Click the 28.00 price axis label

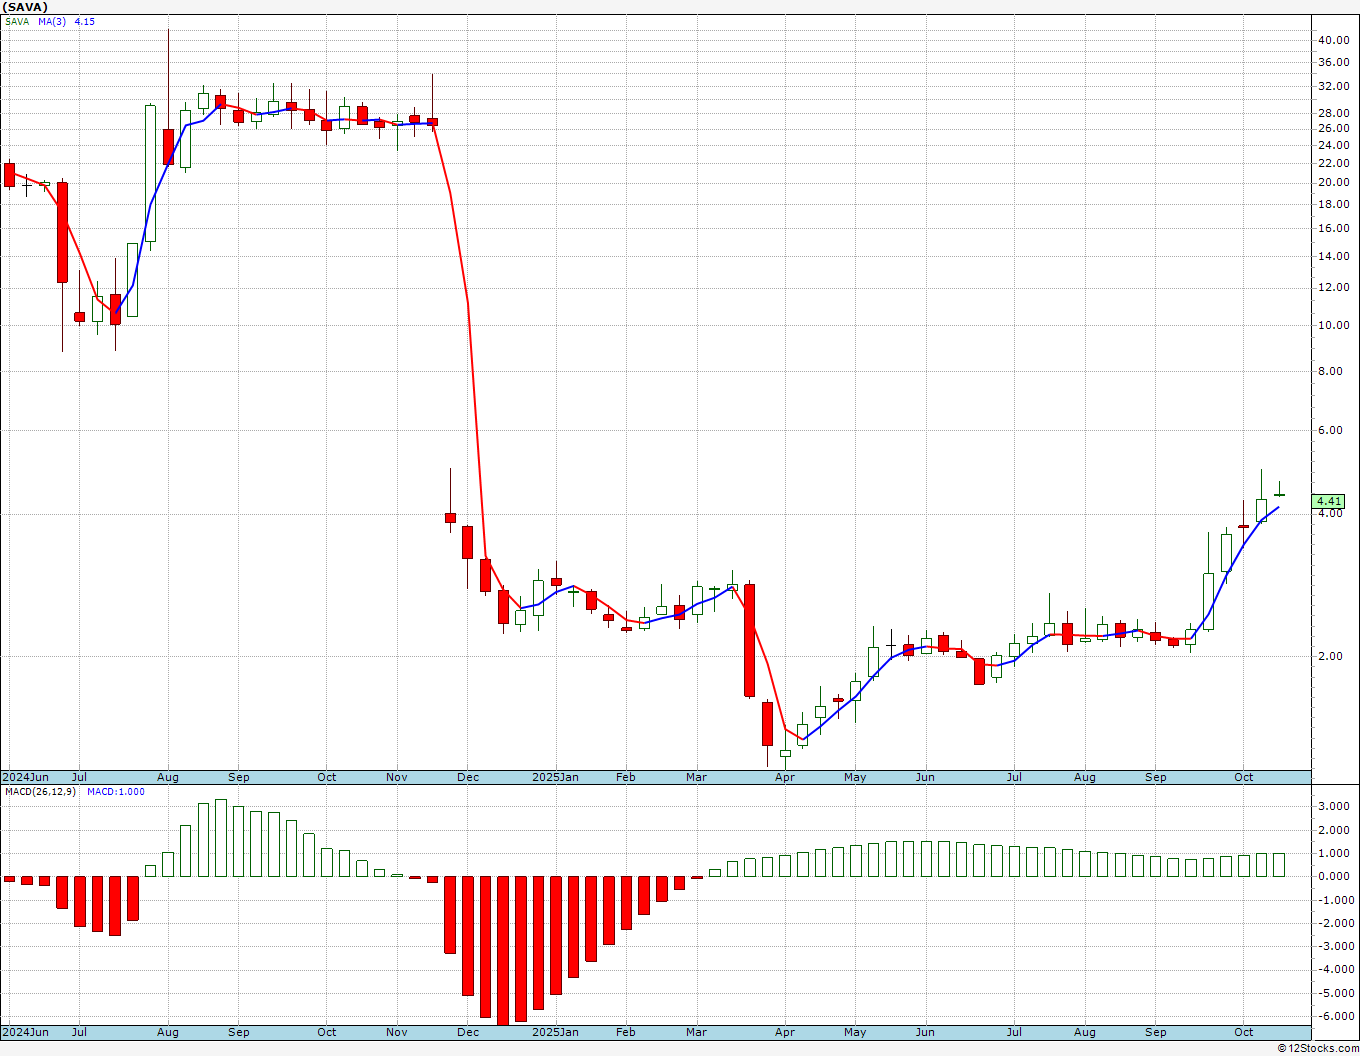[x=1333, y=114]
